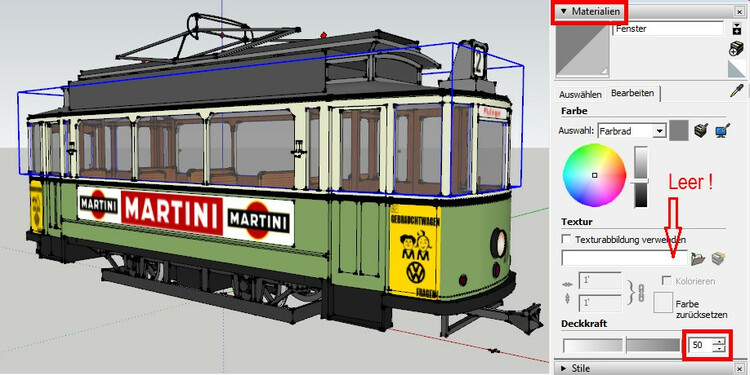Expand the Stile panel
The height and width of the screenshot is (375, 750).
click(563, 368)
